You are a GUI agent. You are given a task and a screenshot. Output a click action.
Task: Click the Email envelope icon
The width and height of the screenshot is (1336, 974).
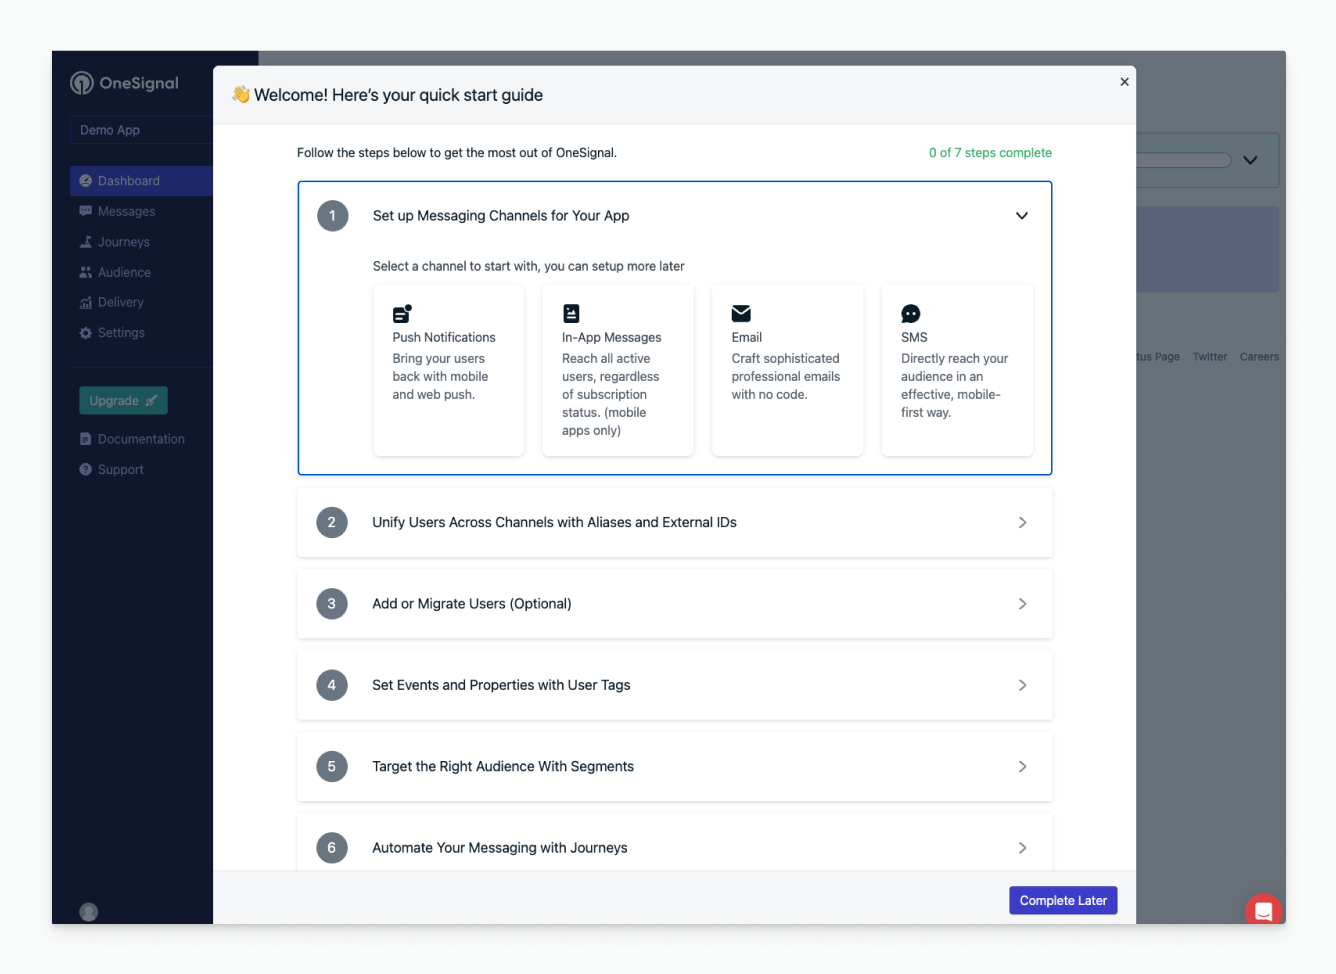click(741, 314)
